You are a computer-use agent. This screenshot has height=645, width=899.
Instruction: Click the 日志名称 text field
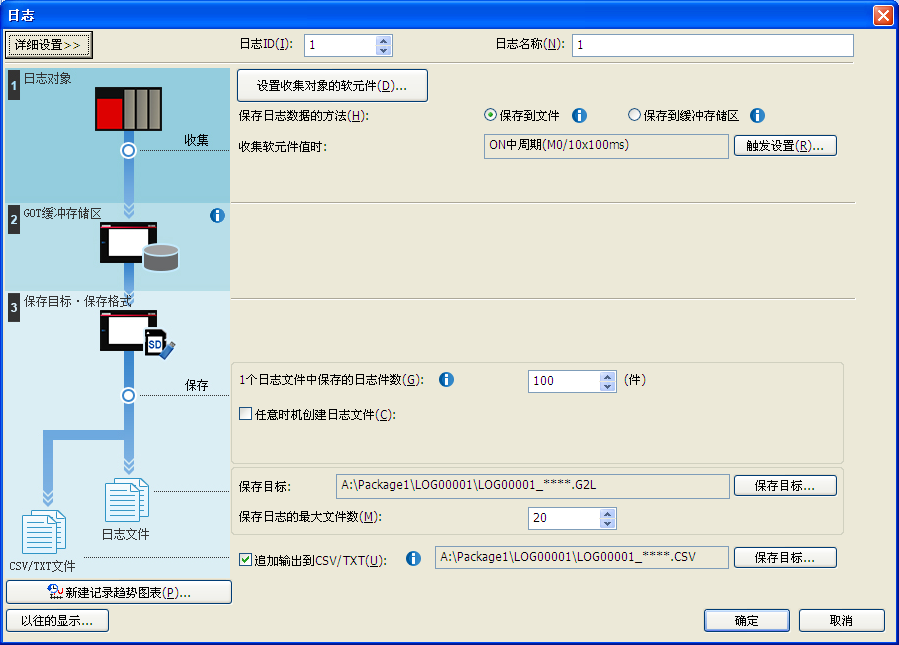click(712, 46)
